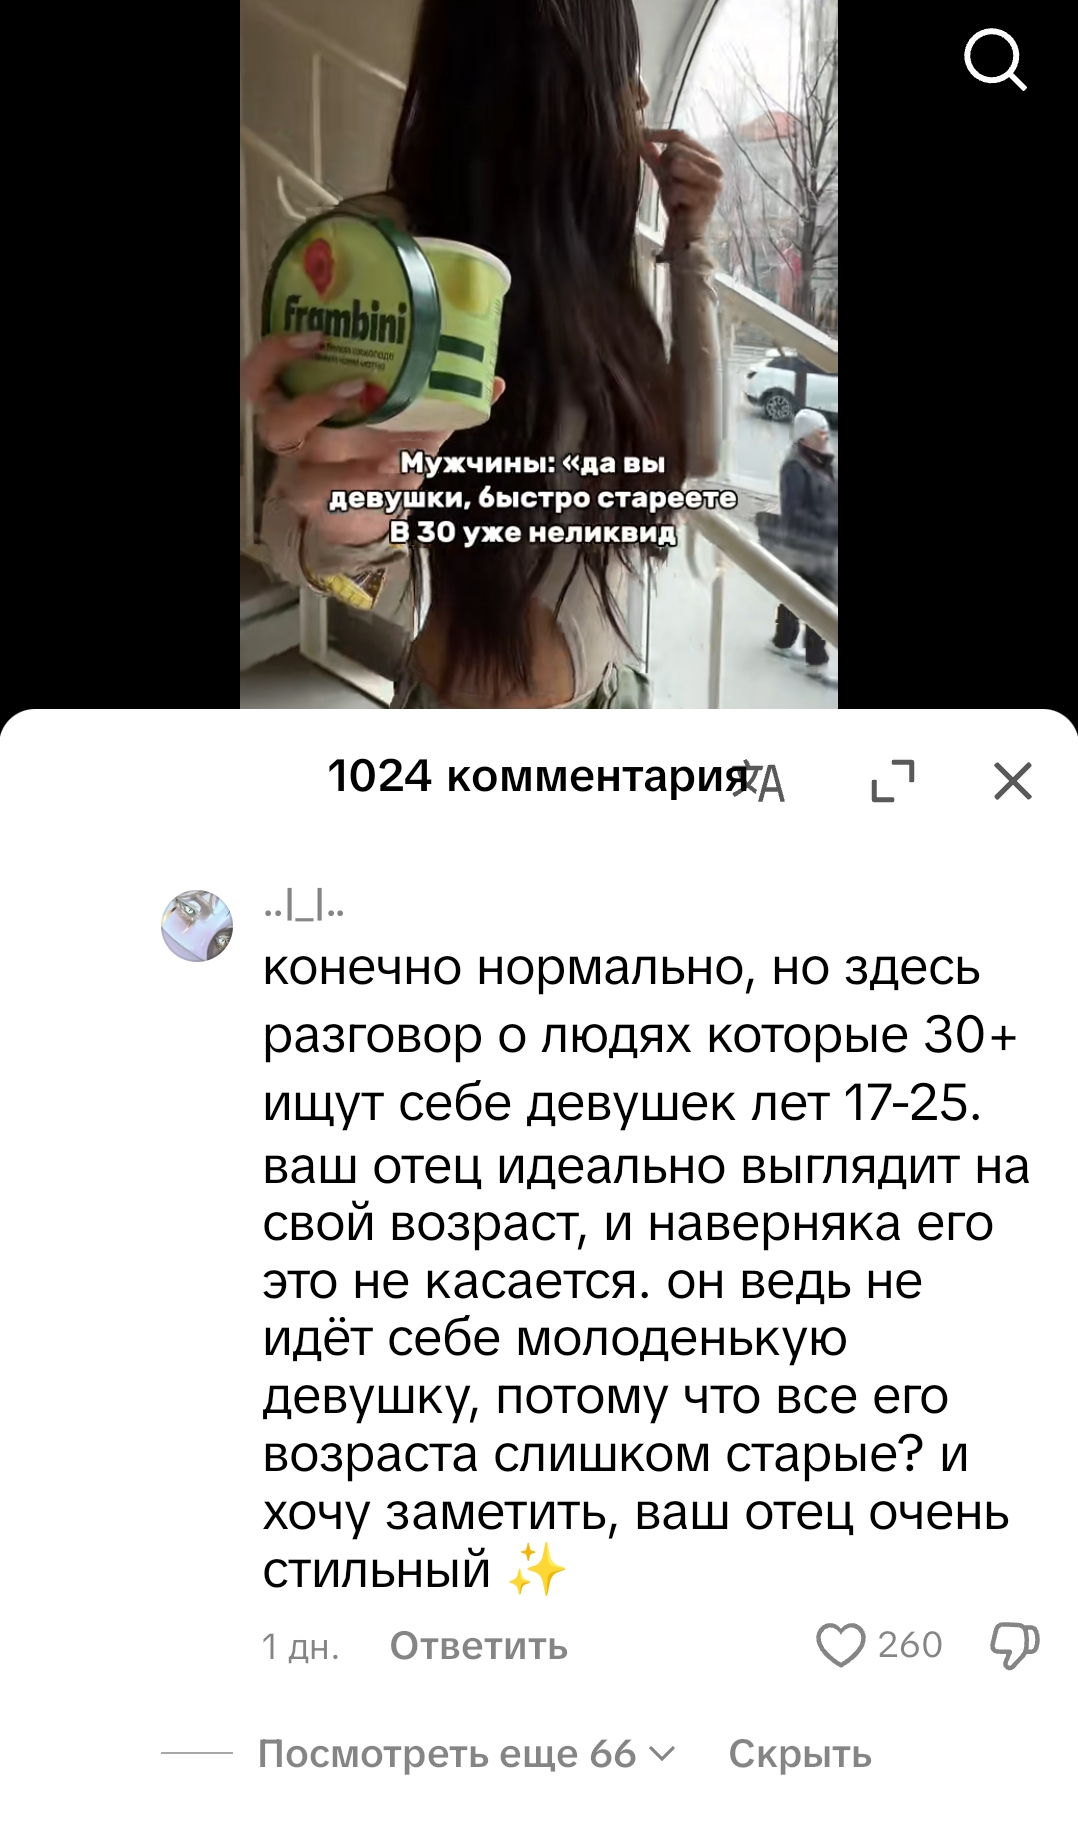Tap the 260 likes count
The height and width of the screenshot is (1821, 1078).
pos(909,1645)
